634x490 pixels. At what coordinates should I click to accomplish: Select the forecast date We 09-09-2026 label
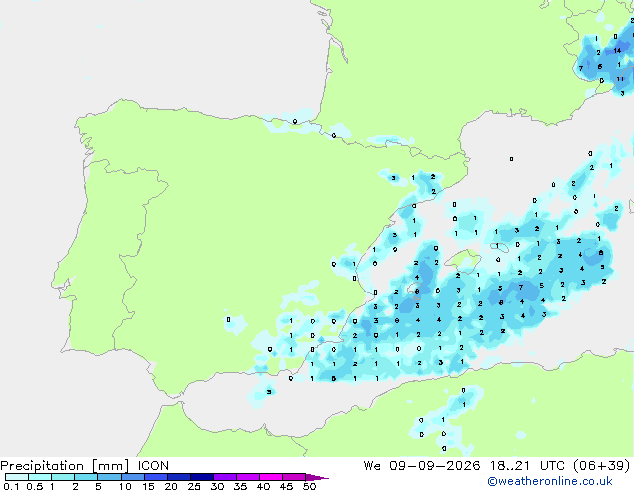point(422,466)
